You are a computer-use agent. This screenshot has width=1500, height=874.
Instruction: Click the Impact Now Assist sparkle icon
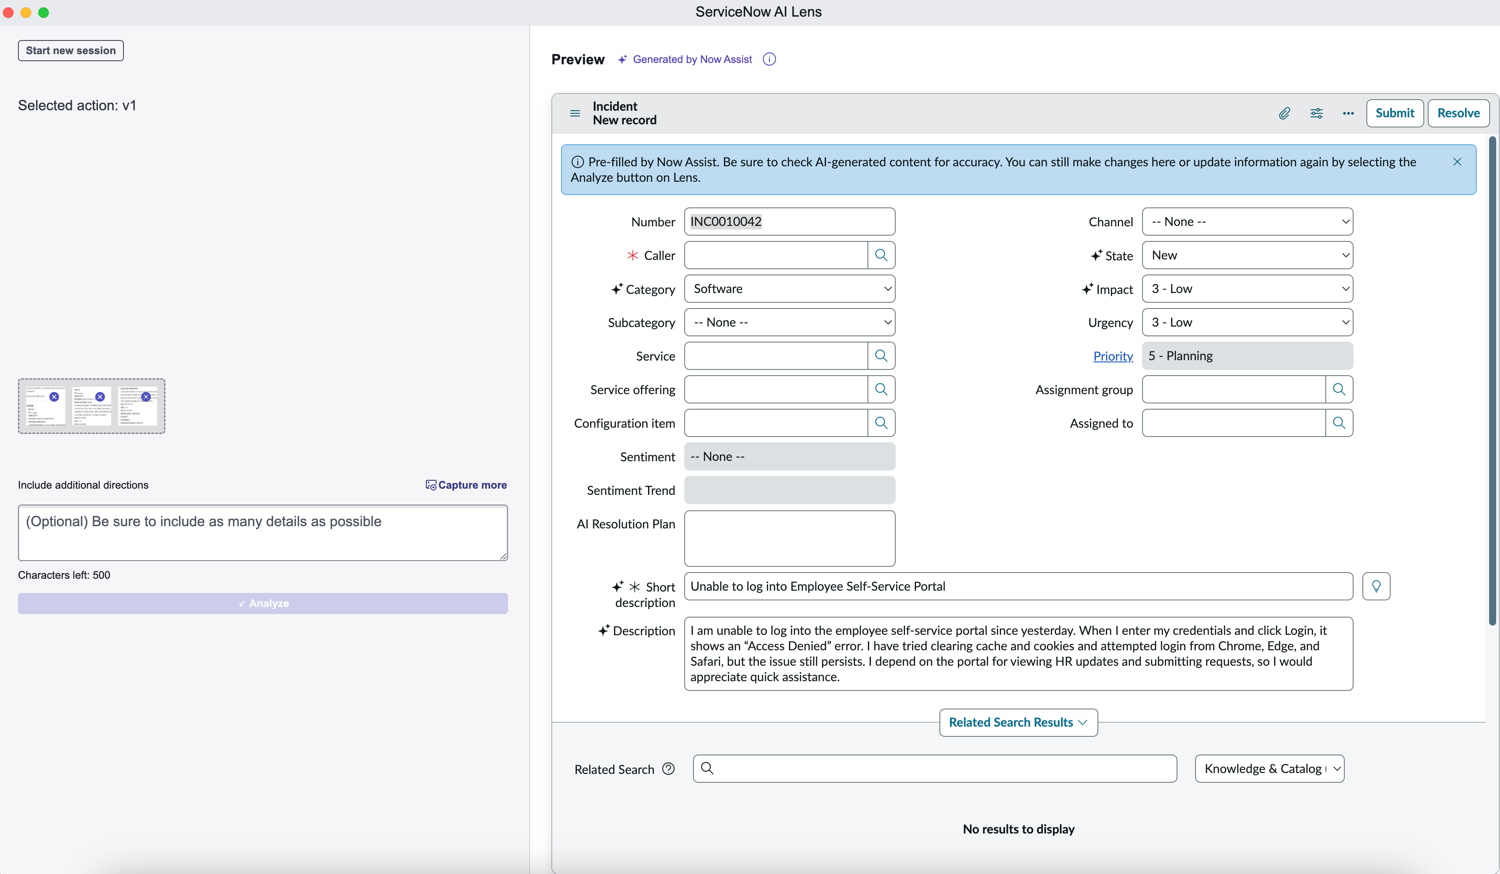(1087, 289)
